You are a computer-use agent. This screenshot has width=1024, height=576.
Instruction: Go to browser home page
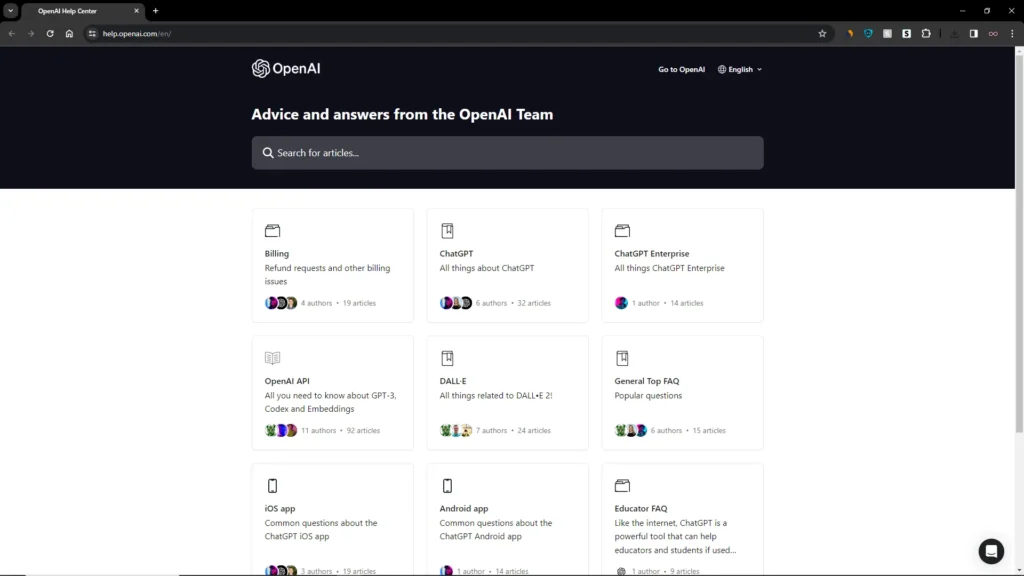tap(69, 34)
